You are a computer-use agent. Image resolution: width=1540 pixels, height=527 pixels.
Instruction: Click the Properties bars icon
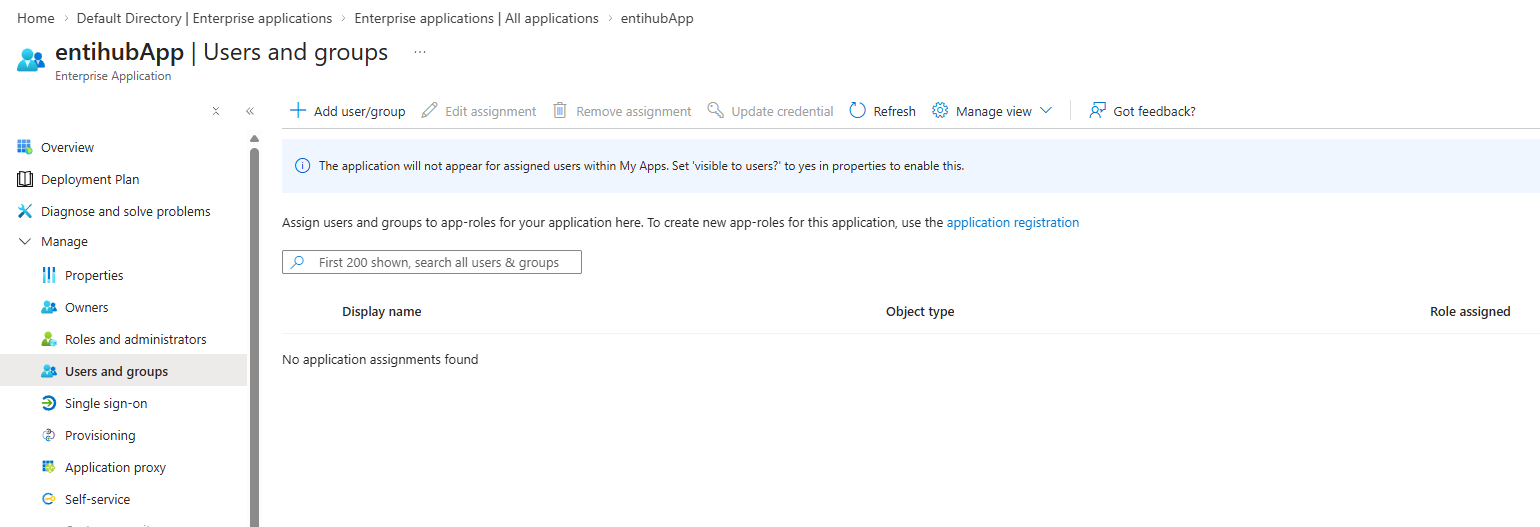click(x=49, y=275)
